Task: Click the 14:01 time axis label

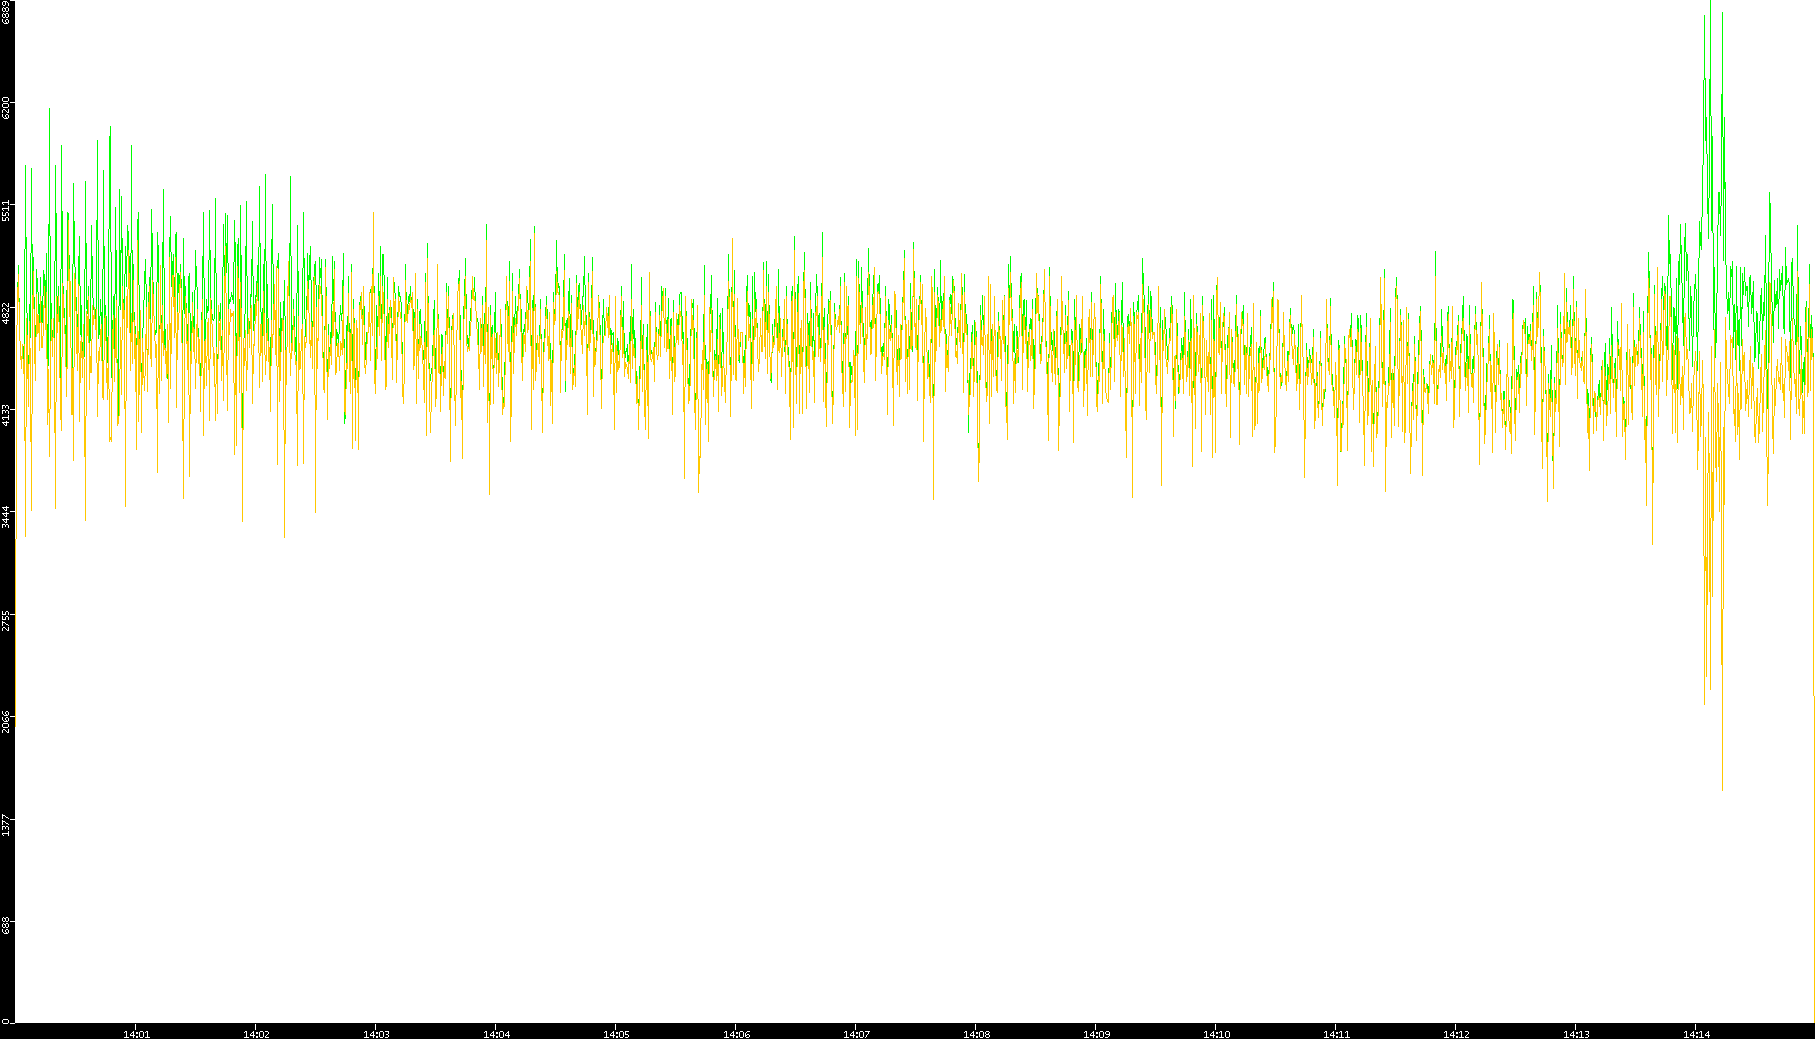Action: click(x=136, y=1034)
